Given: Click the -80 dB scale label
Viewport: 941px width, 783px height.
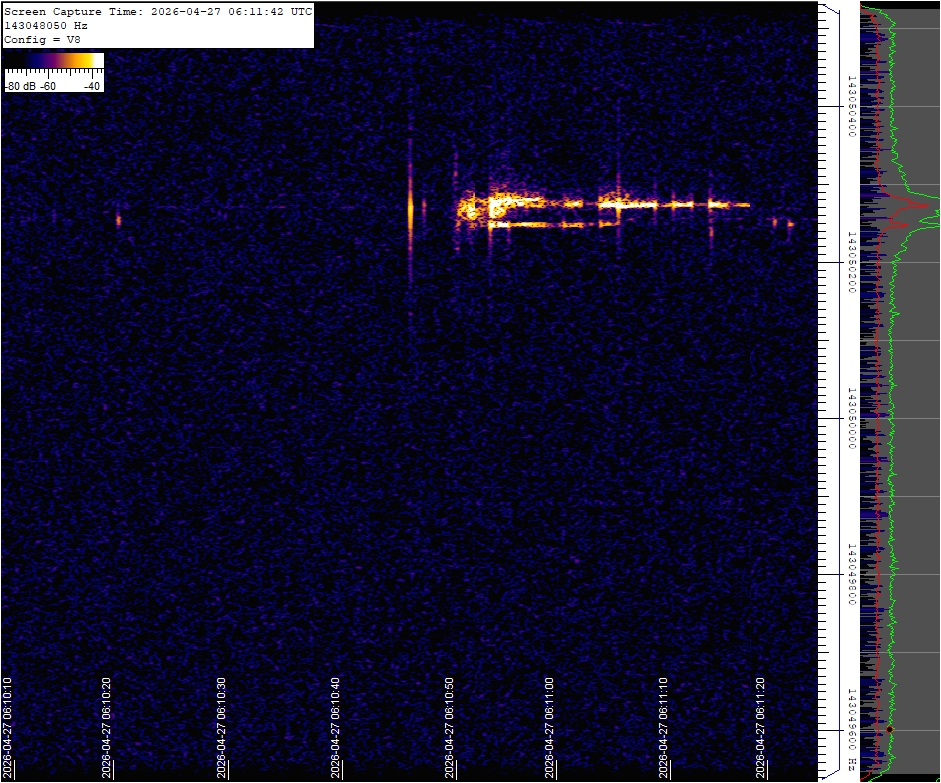Looking at the screenshot, I should point(20,86).
